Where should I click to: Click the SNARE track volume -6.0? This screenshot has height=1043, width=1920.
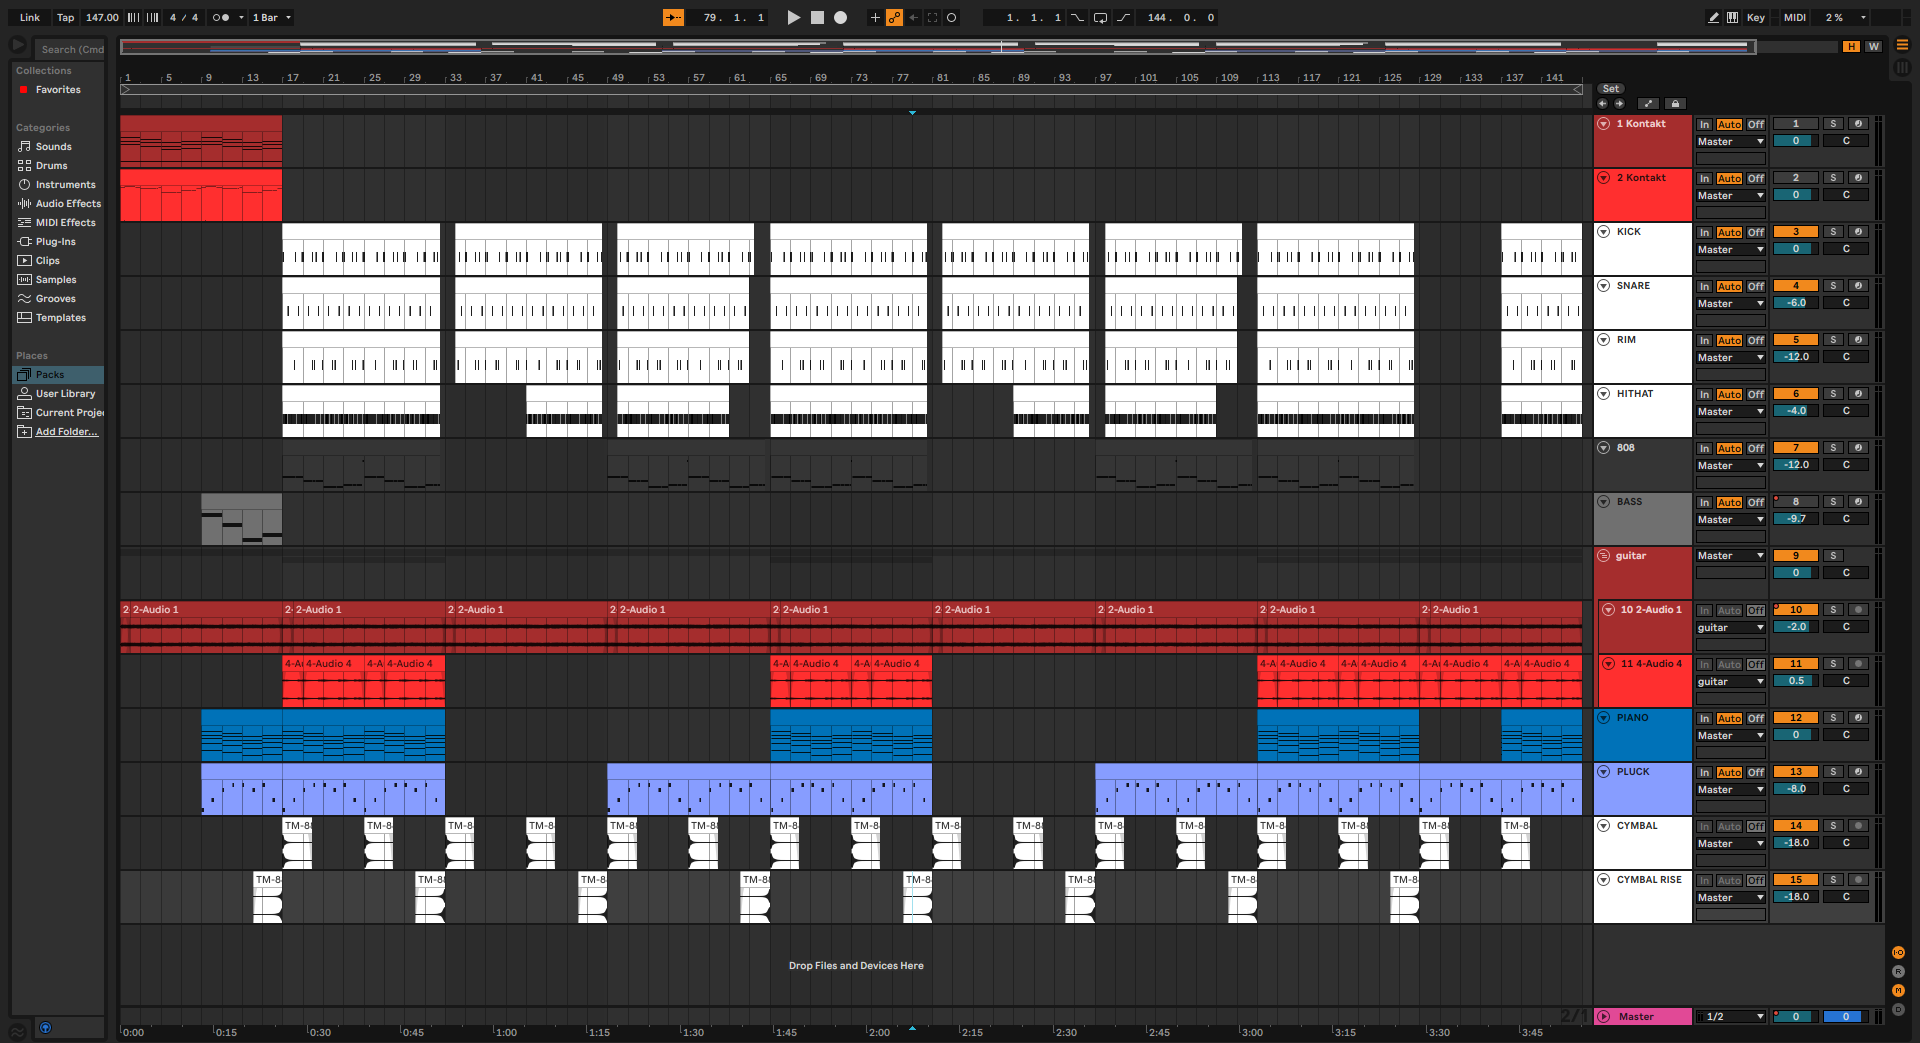coord(1796,303)
